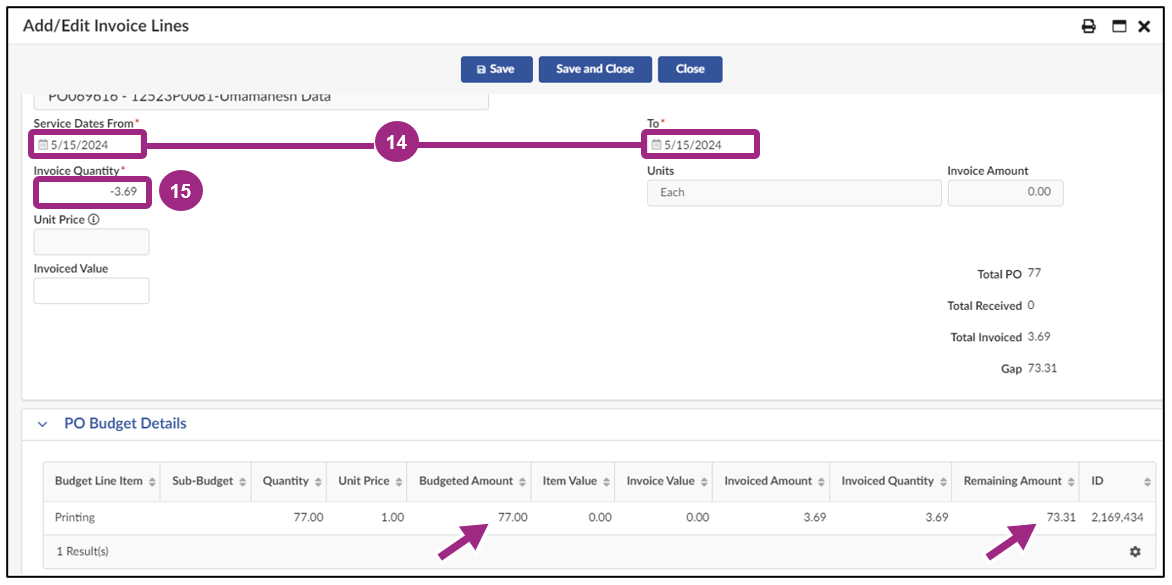Open the PO069818 purchase order selector

(x=260, y=96)
